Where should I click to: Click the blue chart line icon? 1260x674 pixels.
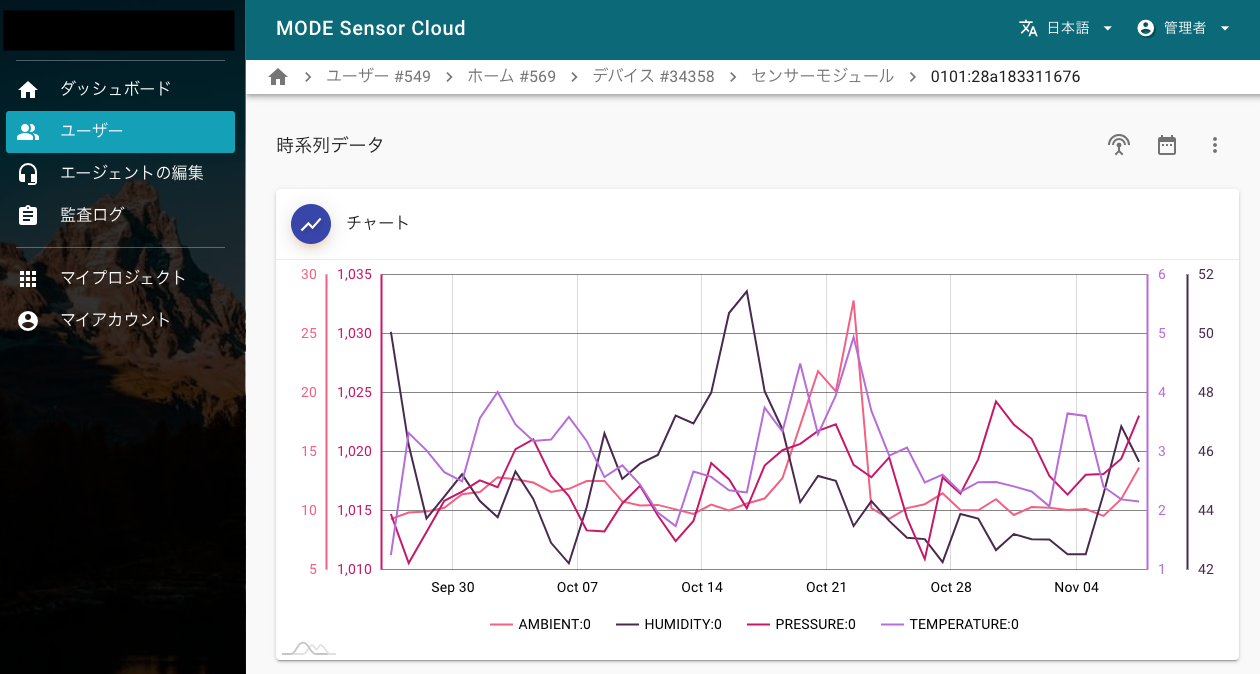click(x=311, y=224)
